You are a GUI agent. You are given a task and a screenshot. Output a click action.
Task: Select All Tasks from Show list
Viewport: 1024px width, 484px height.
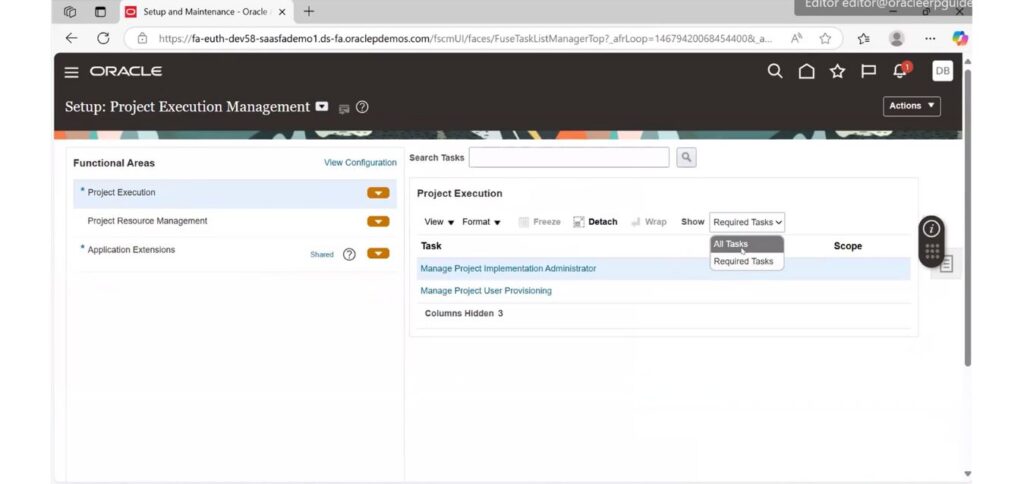746,244
